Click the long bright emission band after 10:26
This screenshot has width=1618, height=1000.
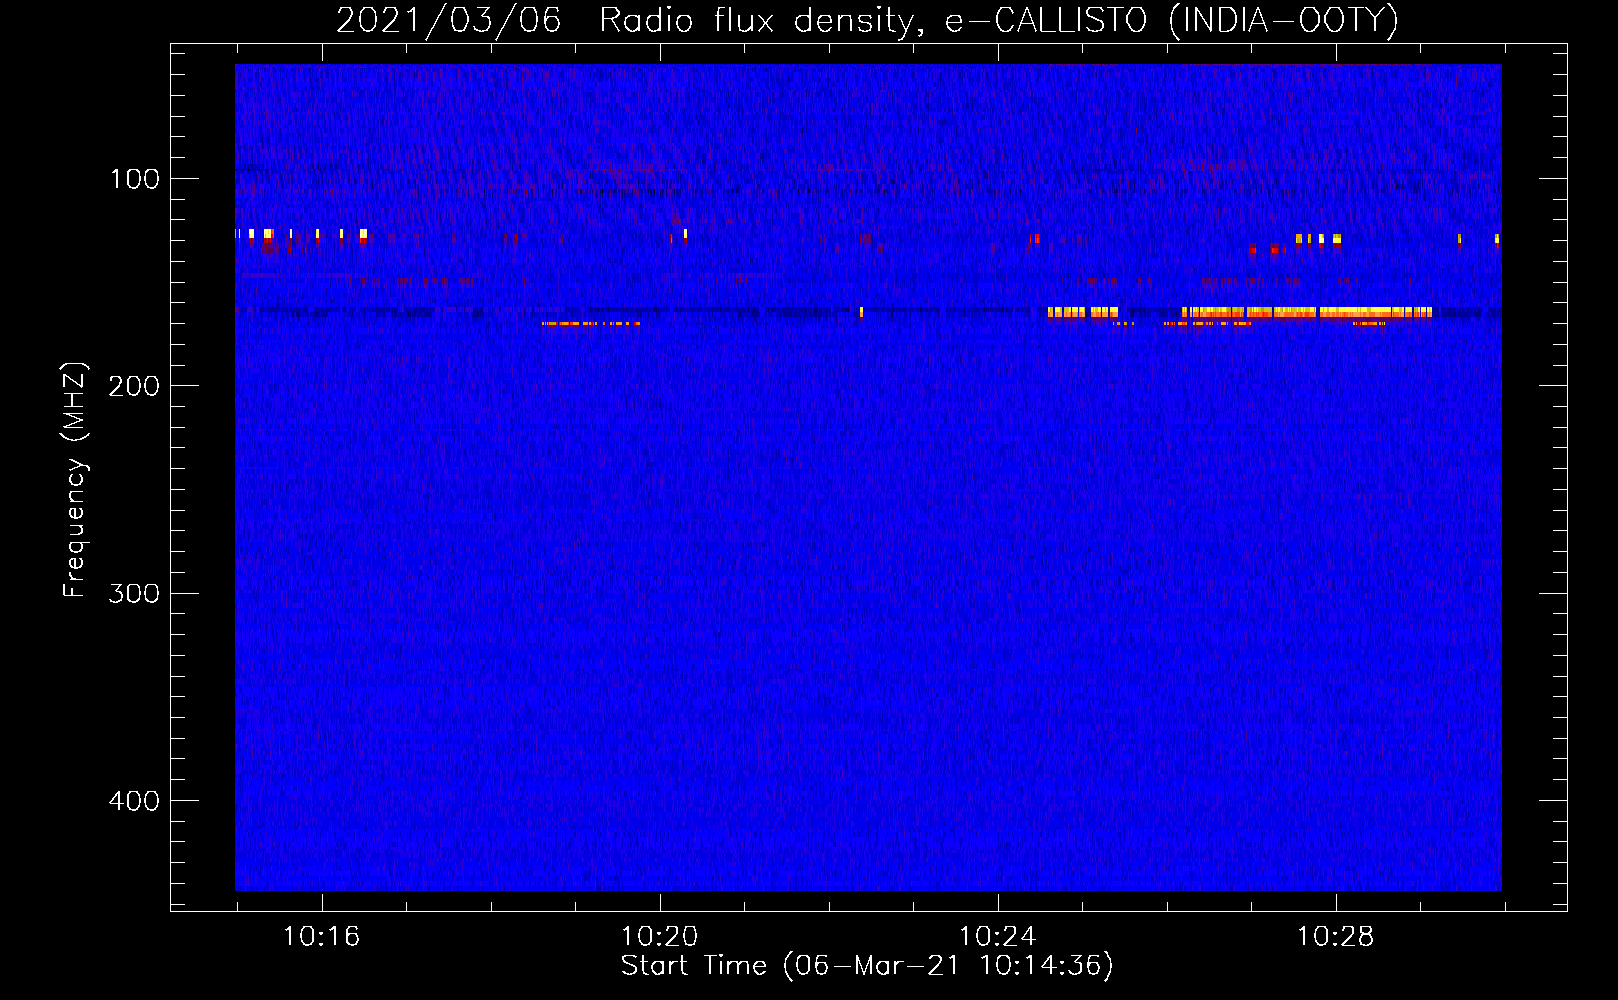coord(1306,313)
